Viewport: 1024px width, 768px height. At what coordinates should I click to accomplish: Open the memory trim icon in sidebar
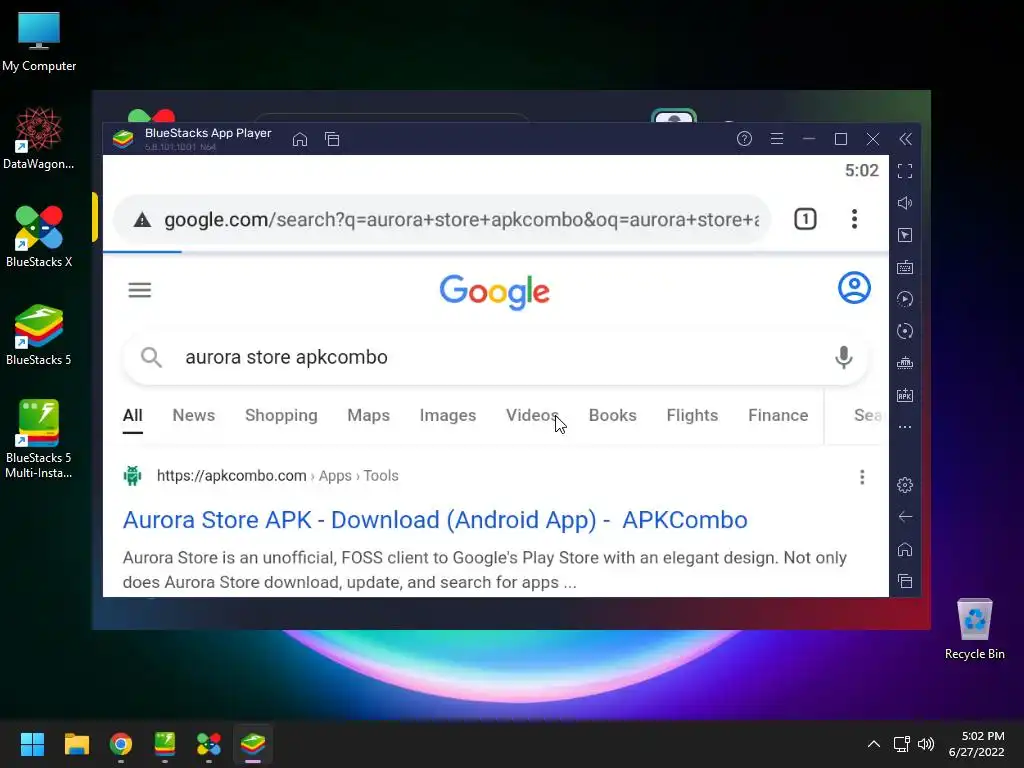pyautogui.click(x=905, y=363)
